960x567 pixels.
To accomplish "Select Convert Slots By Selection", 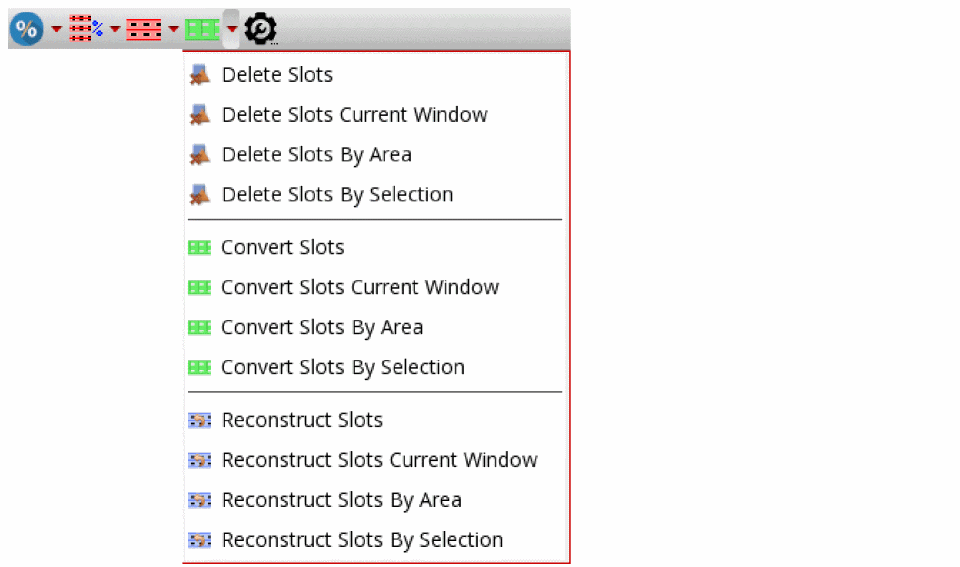I will click(x=342, y=368).
